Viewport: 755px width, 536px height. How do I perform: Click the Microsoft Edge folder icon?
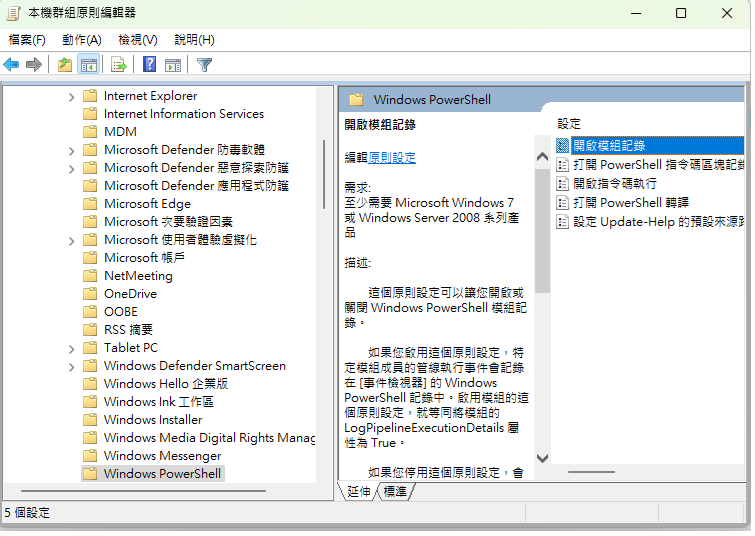90,204
